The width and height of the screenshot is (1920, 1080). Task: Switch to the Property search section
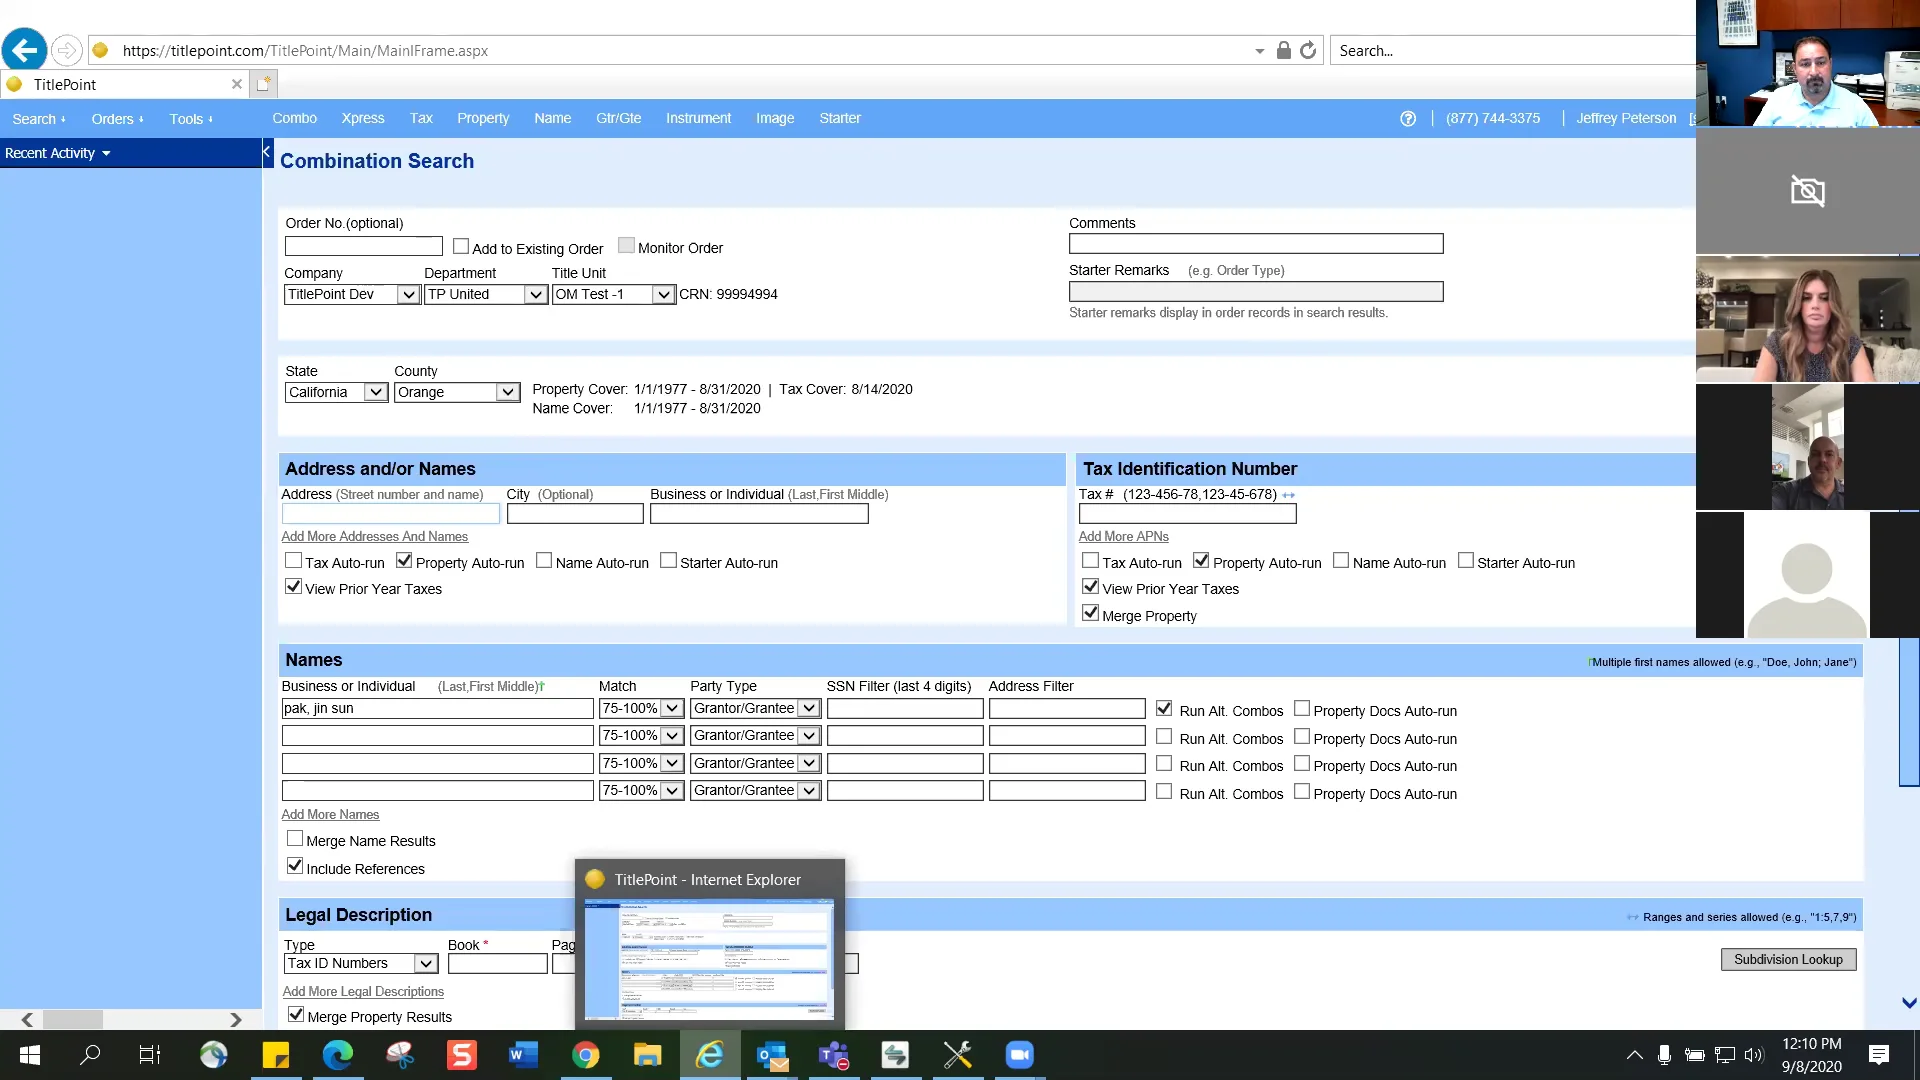coord(483,118)
